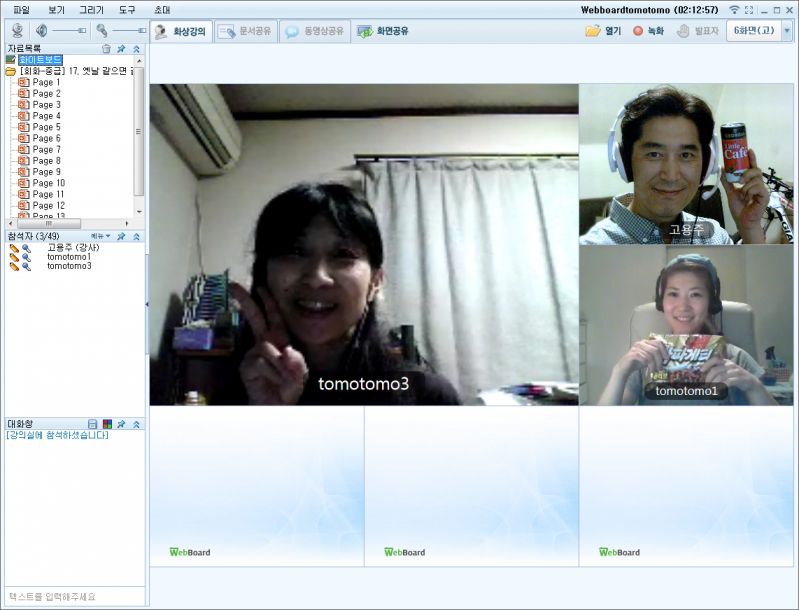Click the 녹화 record button
This screenshot has width=799, height=610.
(648, 31)
